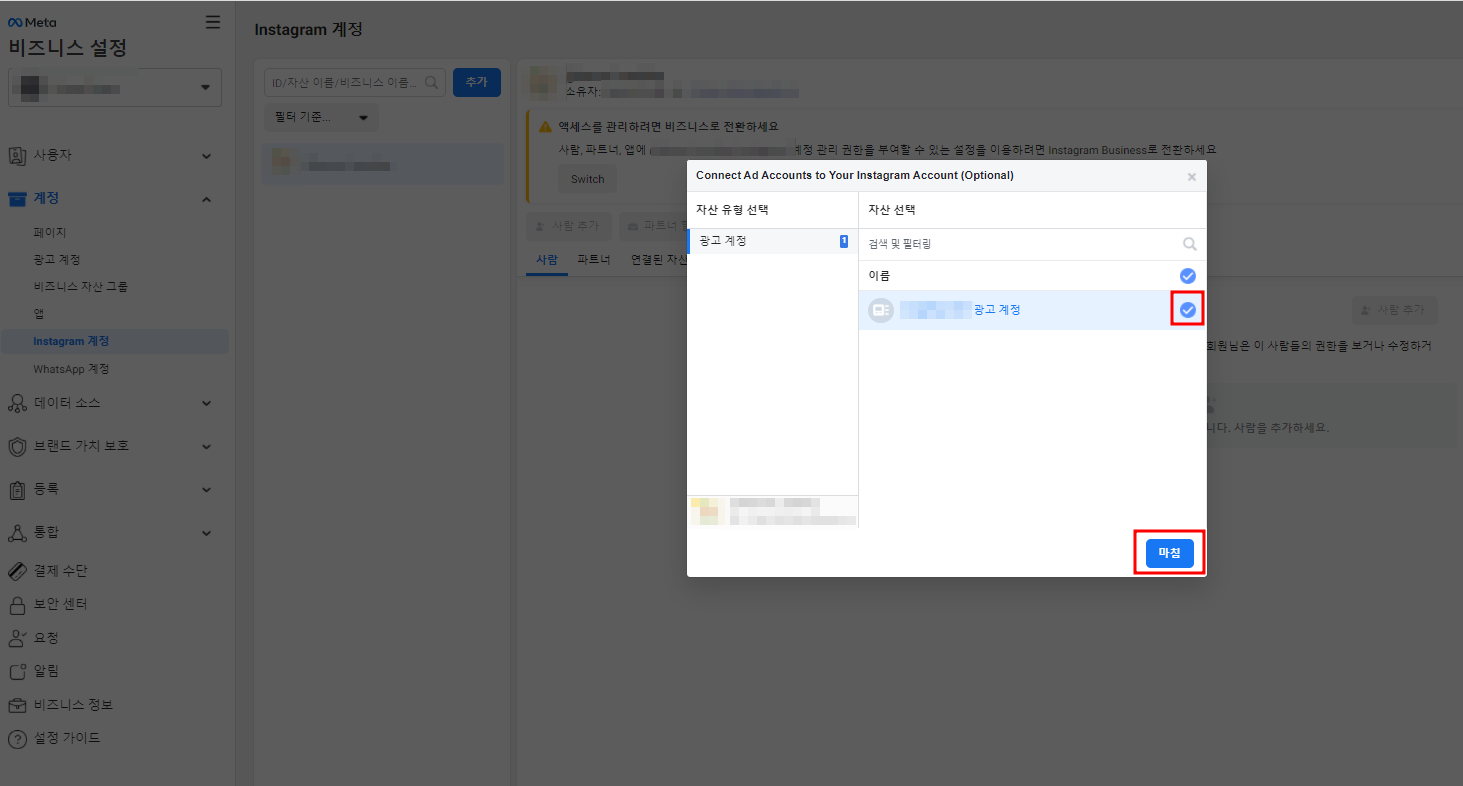Click the 사람 추가 button at right
The width and height of the screenshot is (1463, 786).
pyautogui.click(x=1395, y=310)
